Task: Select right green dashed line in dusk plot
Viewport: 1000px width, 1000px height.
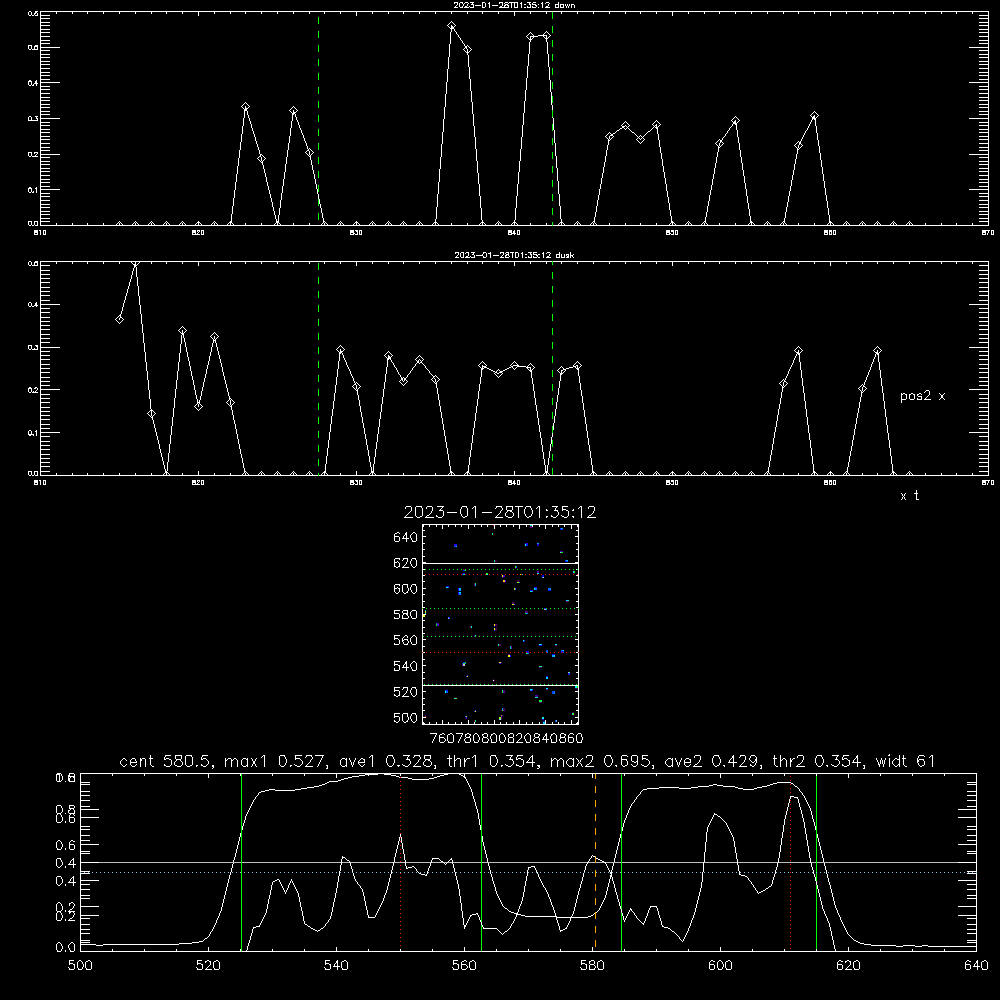Action: tap(552, 368)
